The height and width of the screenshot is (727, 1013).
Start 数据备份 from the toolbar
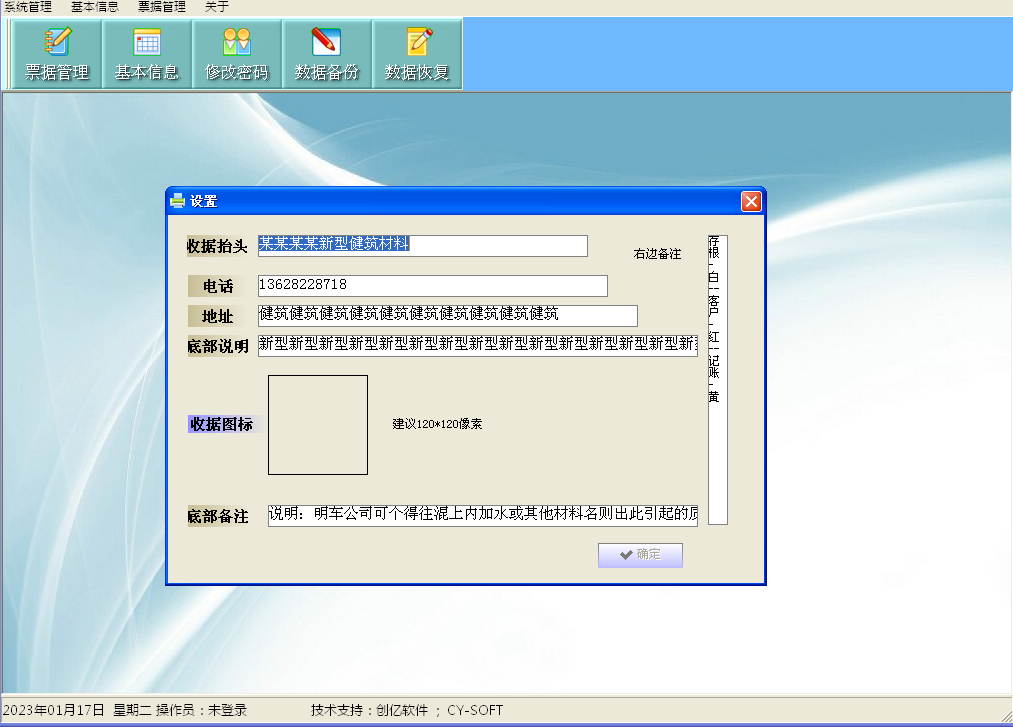pyautogui.click(x=326, y=54)
